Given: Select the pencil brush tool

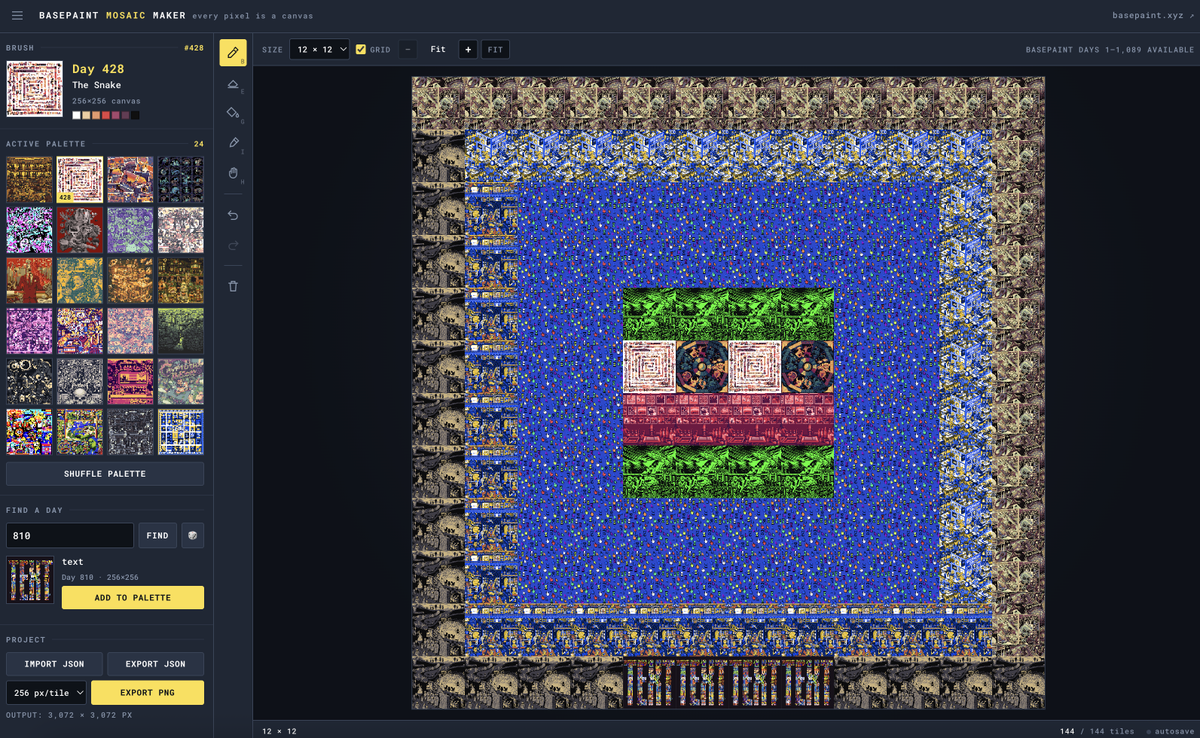Looking at the screenshot, I should point(233,53).
